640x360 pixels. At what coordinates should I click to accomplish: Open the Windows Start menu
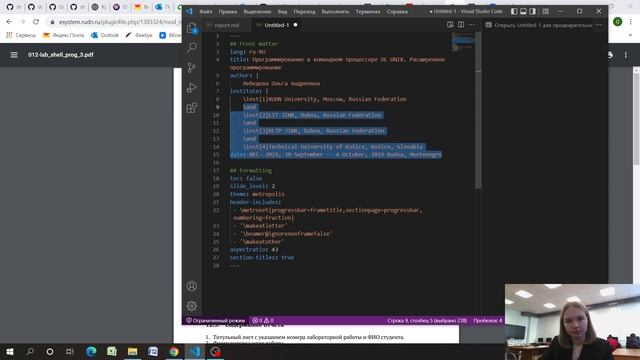coord(9,351)
